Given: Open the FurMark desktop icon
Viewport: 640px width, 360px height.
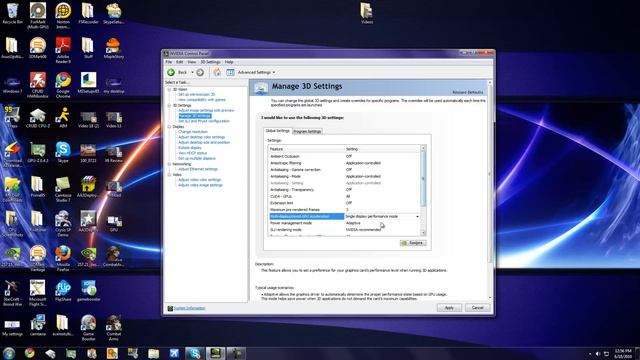Looking at the screenshot, I should coord(38,15).
